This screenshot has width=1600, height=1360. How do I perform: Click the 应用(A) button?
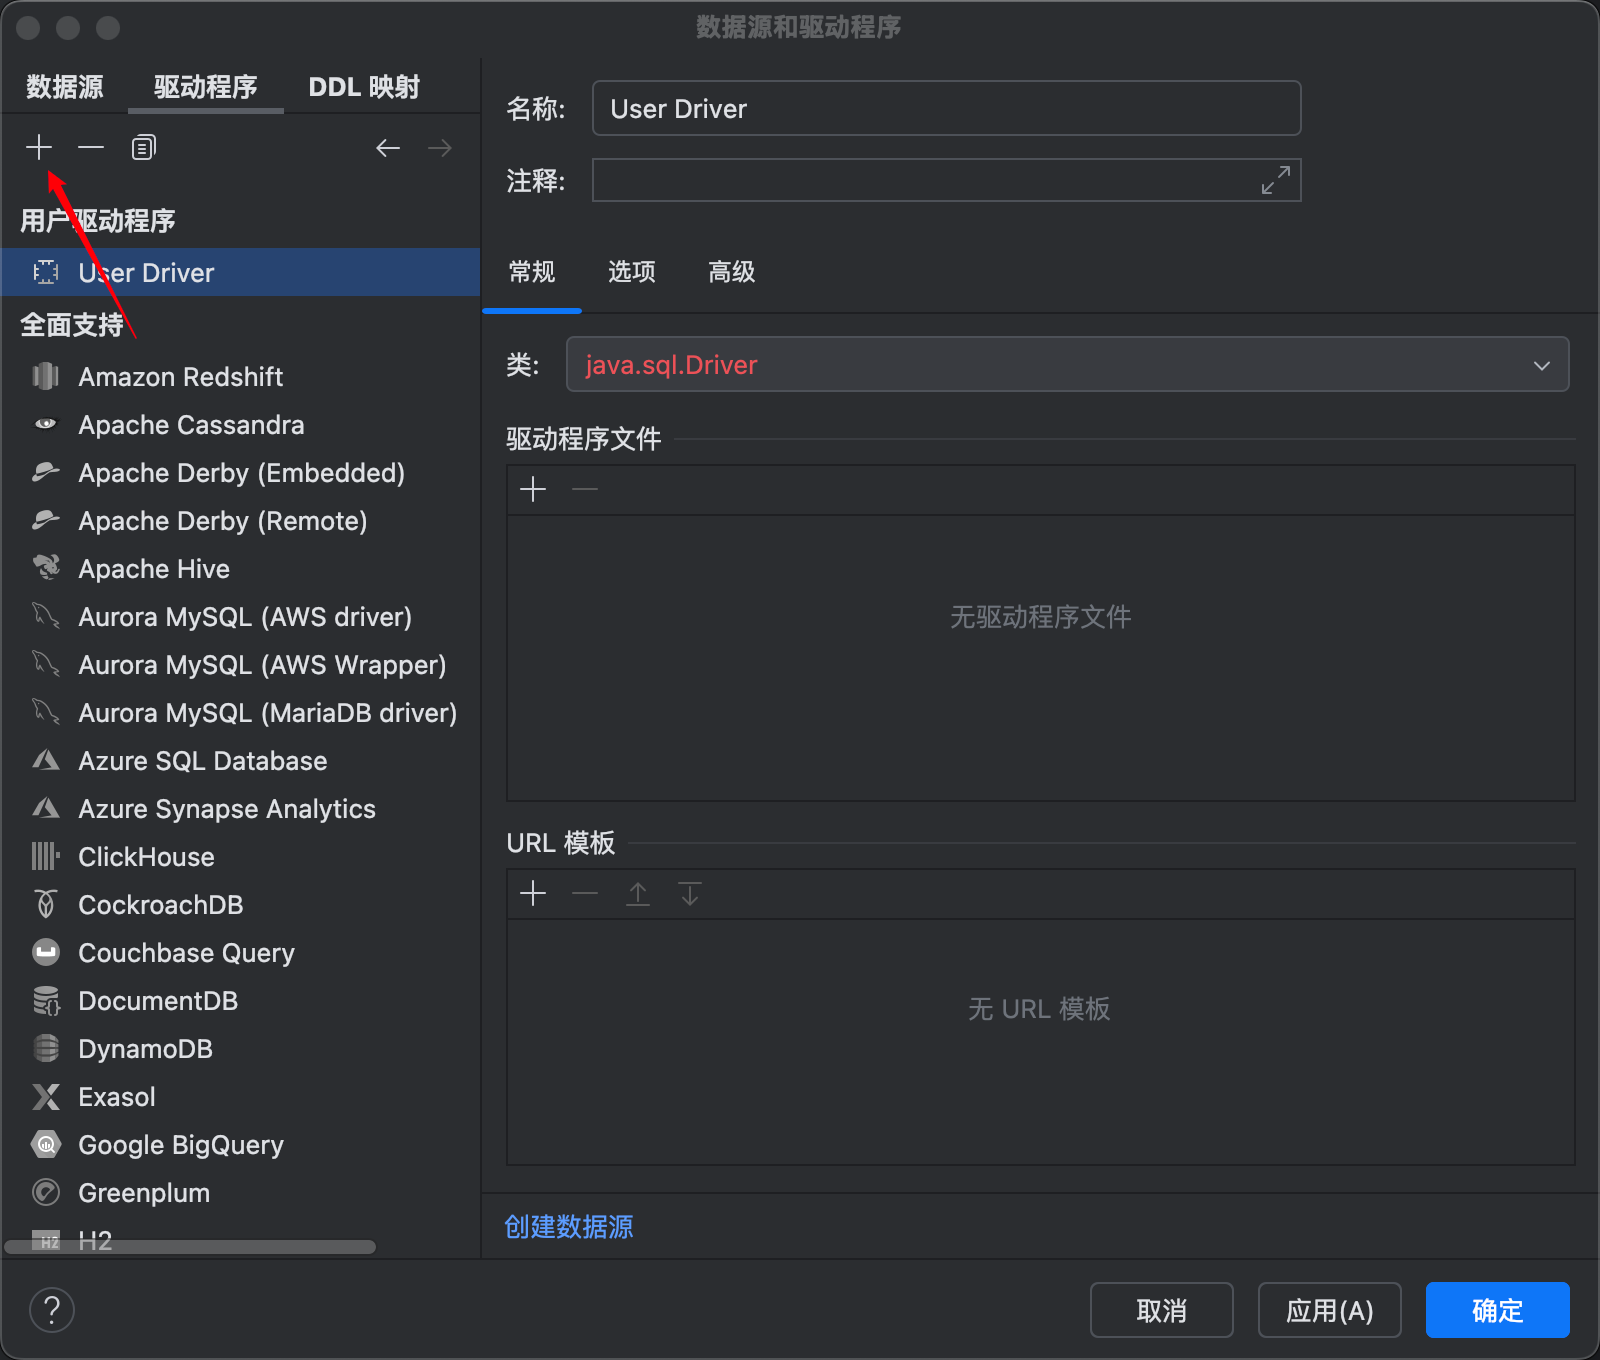pyautogui.click(x=1329, y=1310)
